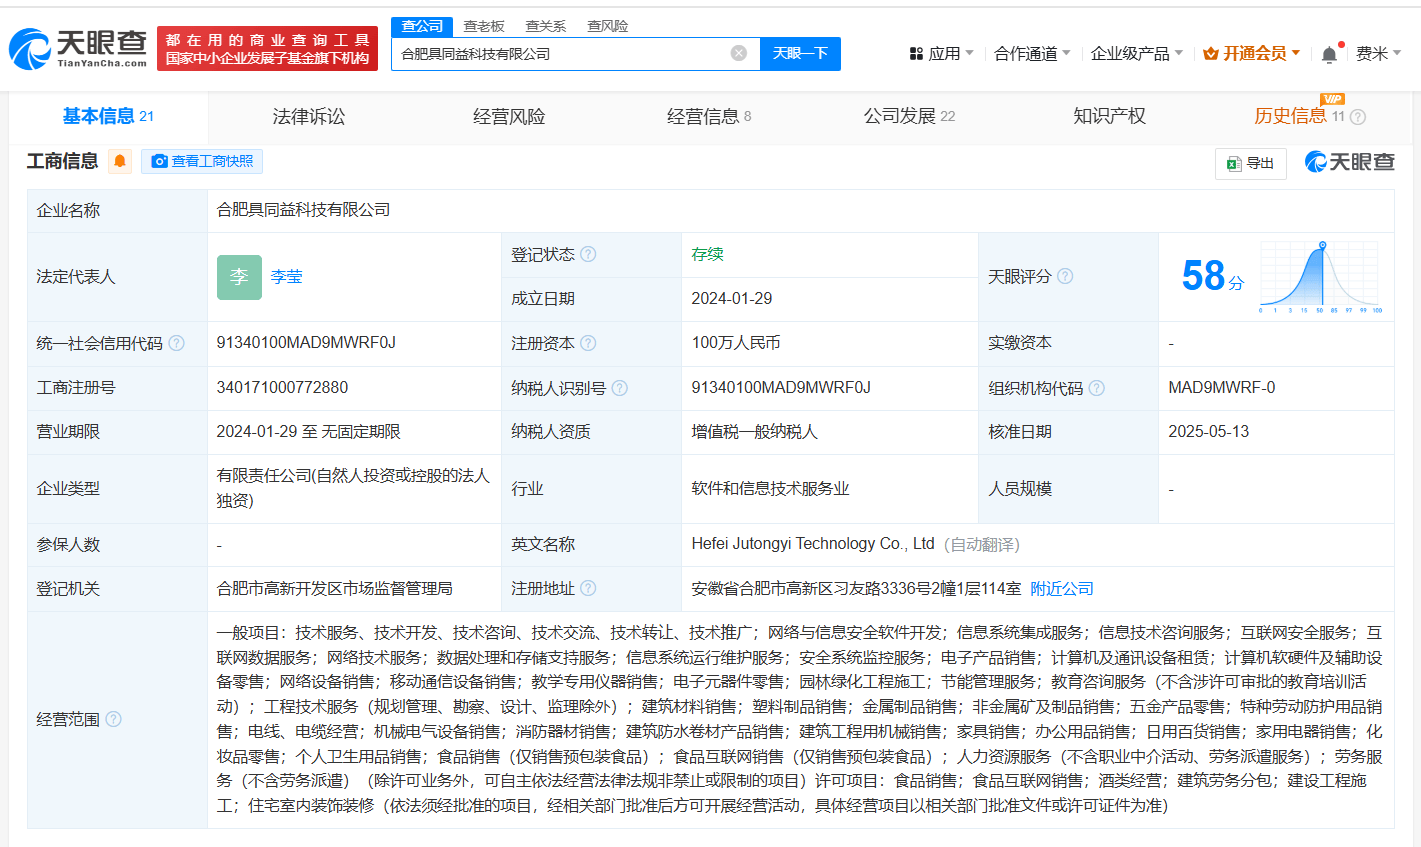
Task: Select the 查公司 search tab
Action: tap(422, 26)
